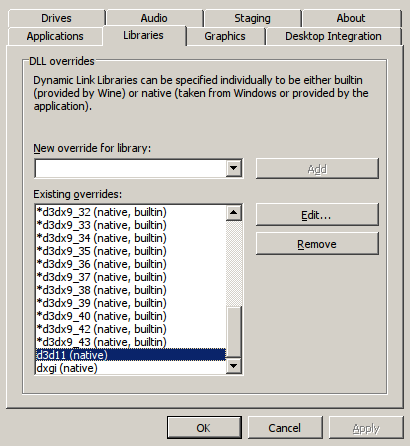Click the overrides list scrollbar thumb
410x446 pixels.
[234, 332]
